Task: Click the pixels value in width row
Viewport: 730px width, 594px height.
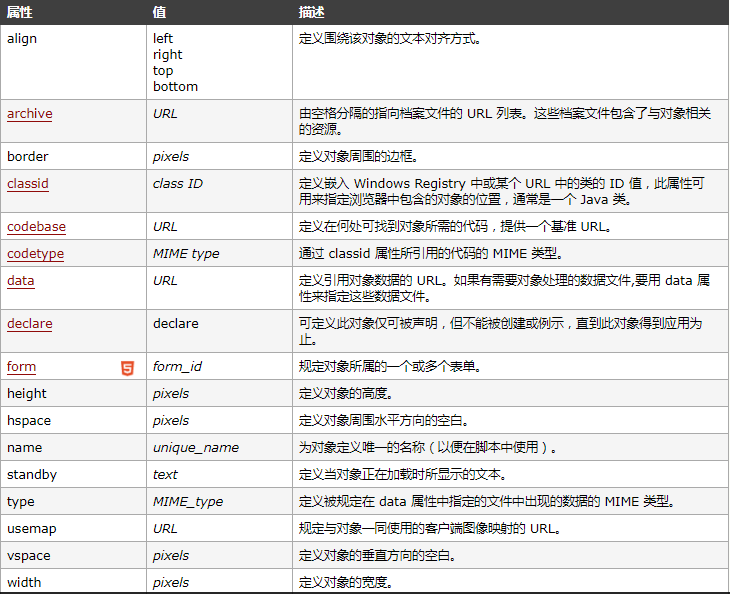Action: pos(171,583)
